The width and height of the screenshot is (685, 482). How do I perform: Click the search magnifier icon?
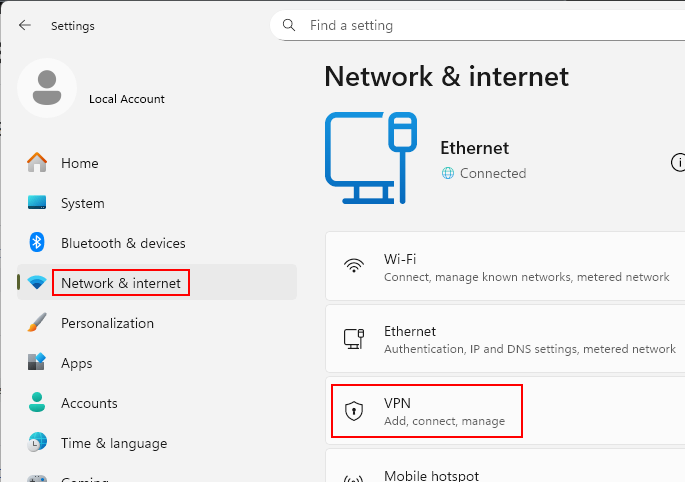tap(289, 25)
